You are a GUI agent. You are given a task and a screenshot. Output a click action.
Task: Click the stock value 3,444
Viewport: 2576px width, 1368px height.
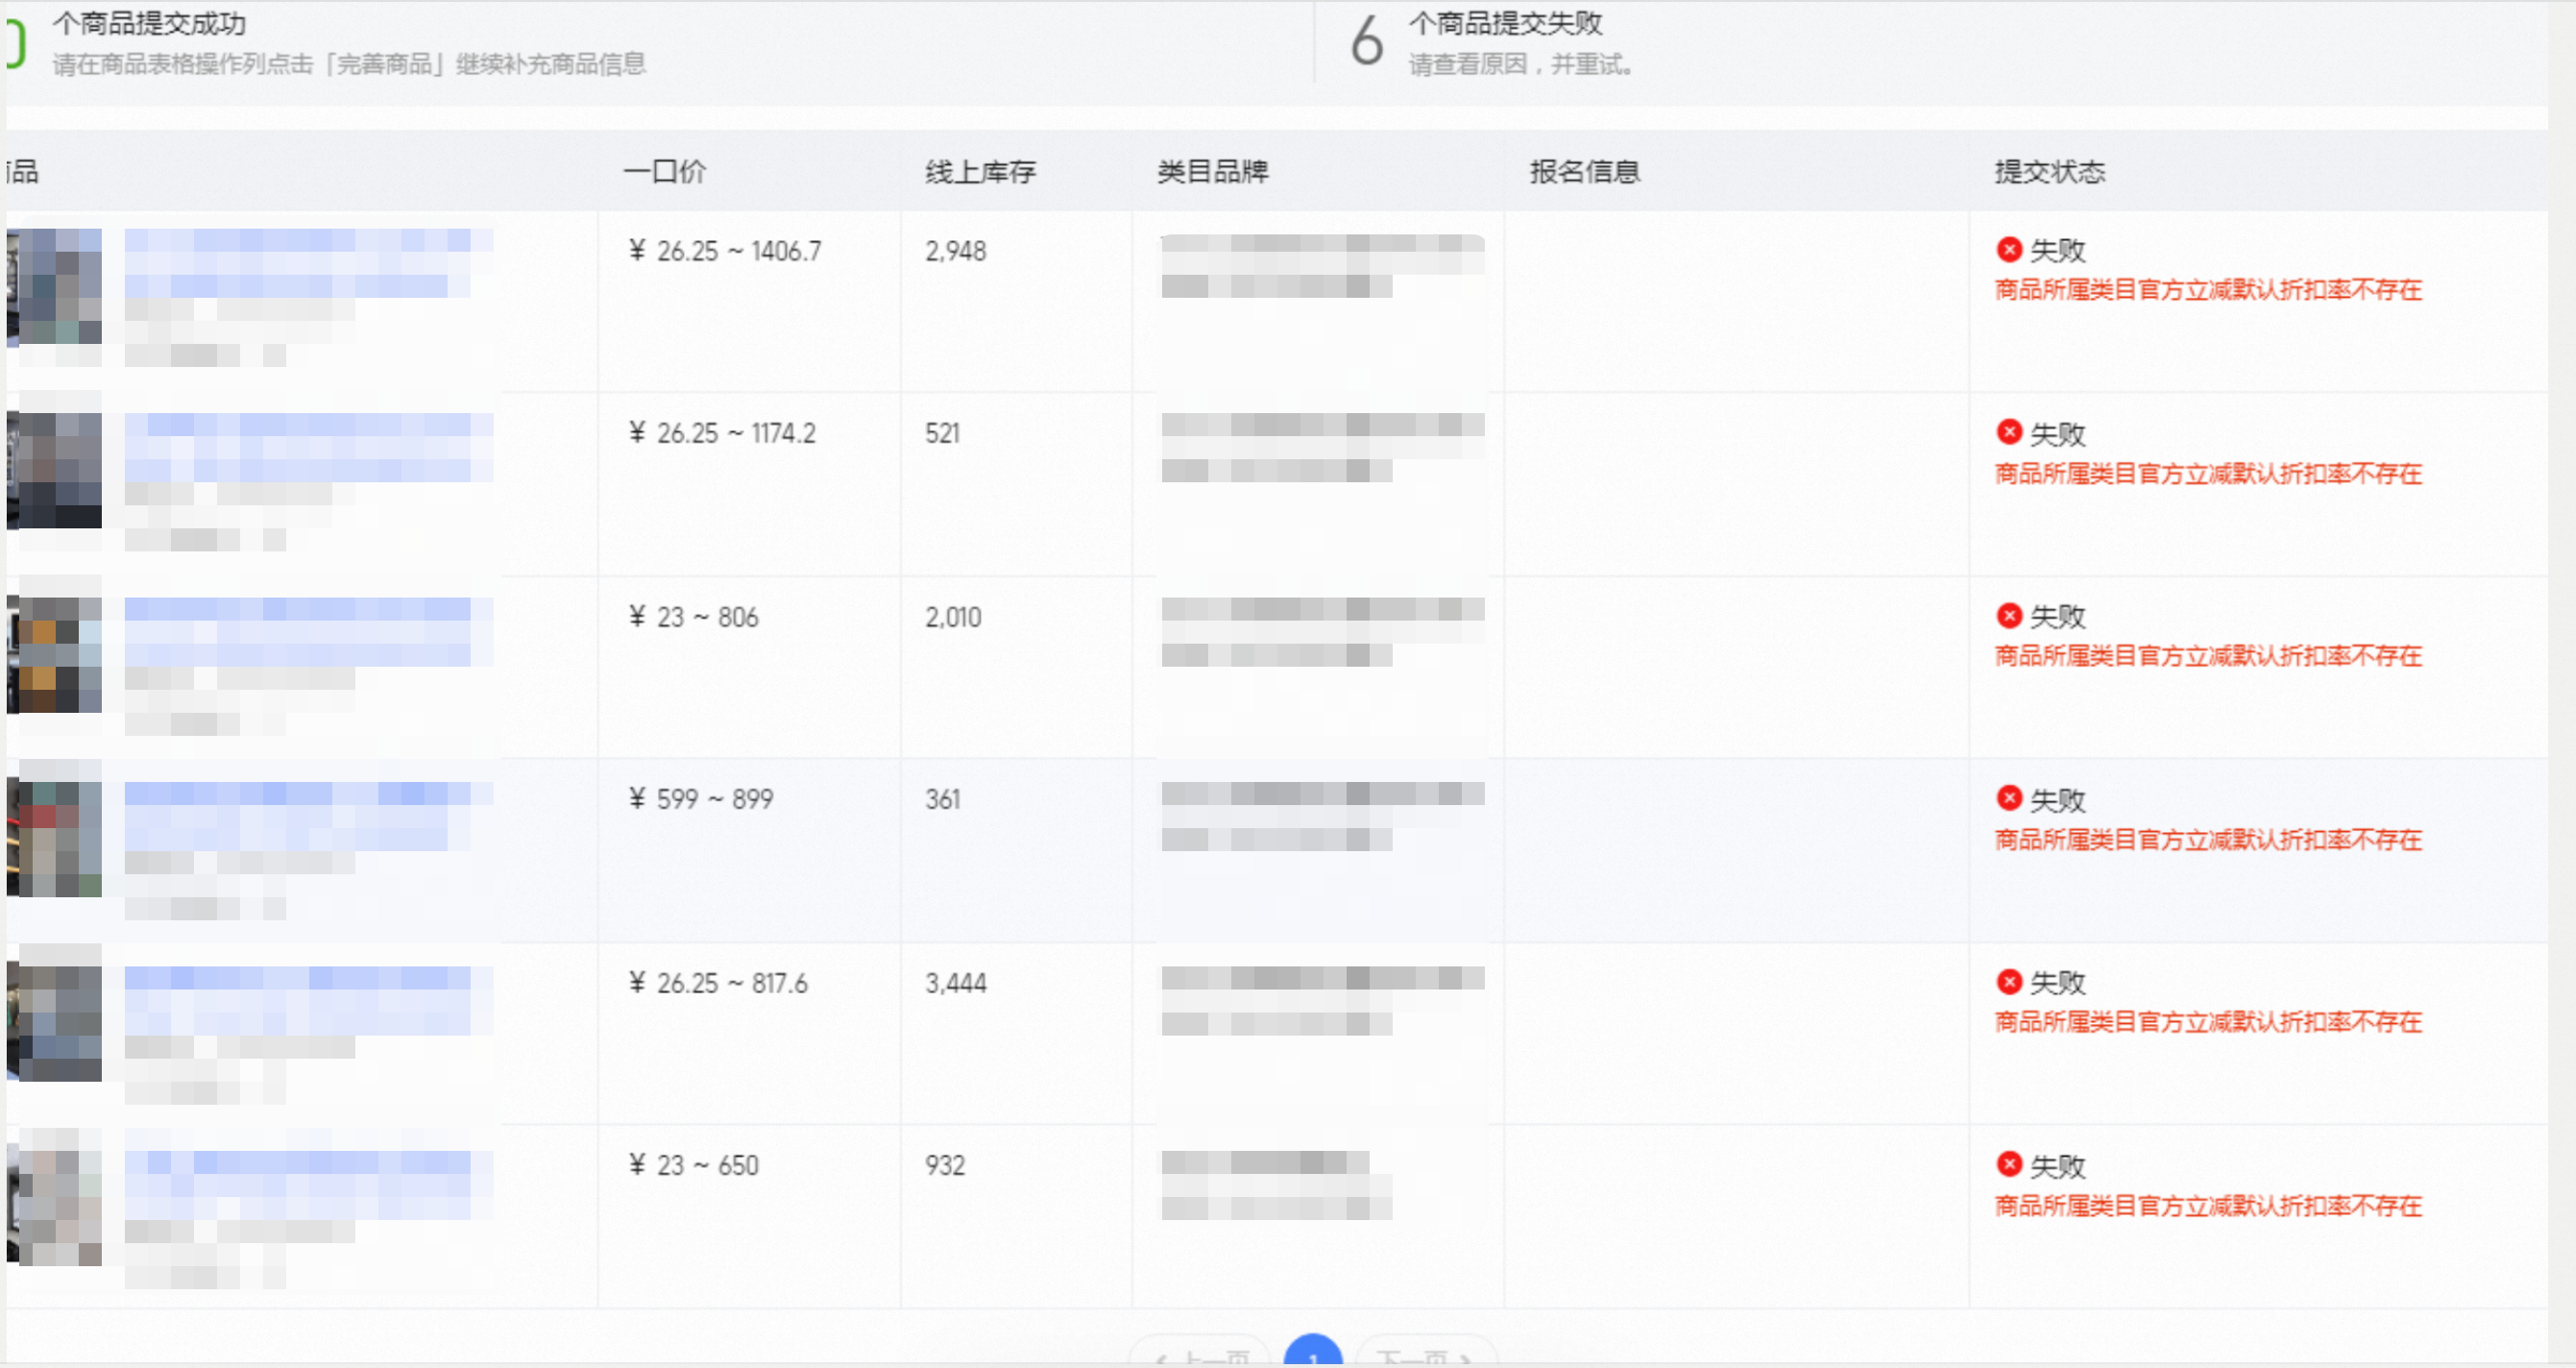(x=955, y=983)
